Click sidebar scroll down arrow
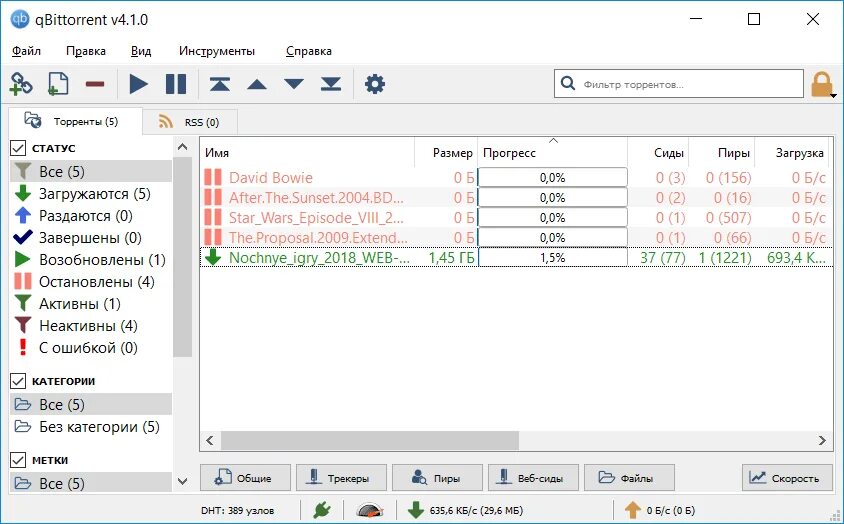 [182, 481]
